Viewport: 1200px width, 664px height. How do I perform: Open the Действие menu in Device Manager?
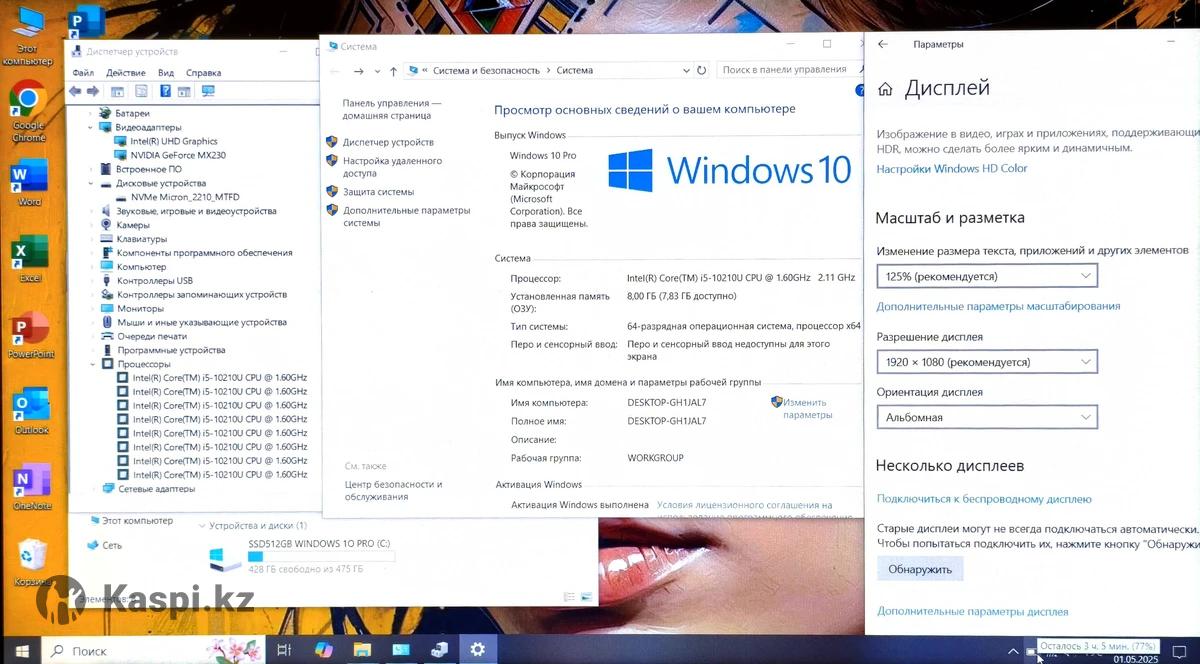pyautogui.click(x=126, y=73)
